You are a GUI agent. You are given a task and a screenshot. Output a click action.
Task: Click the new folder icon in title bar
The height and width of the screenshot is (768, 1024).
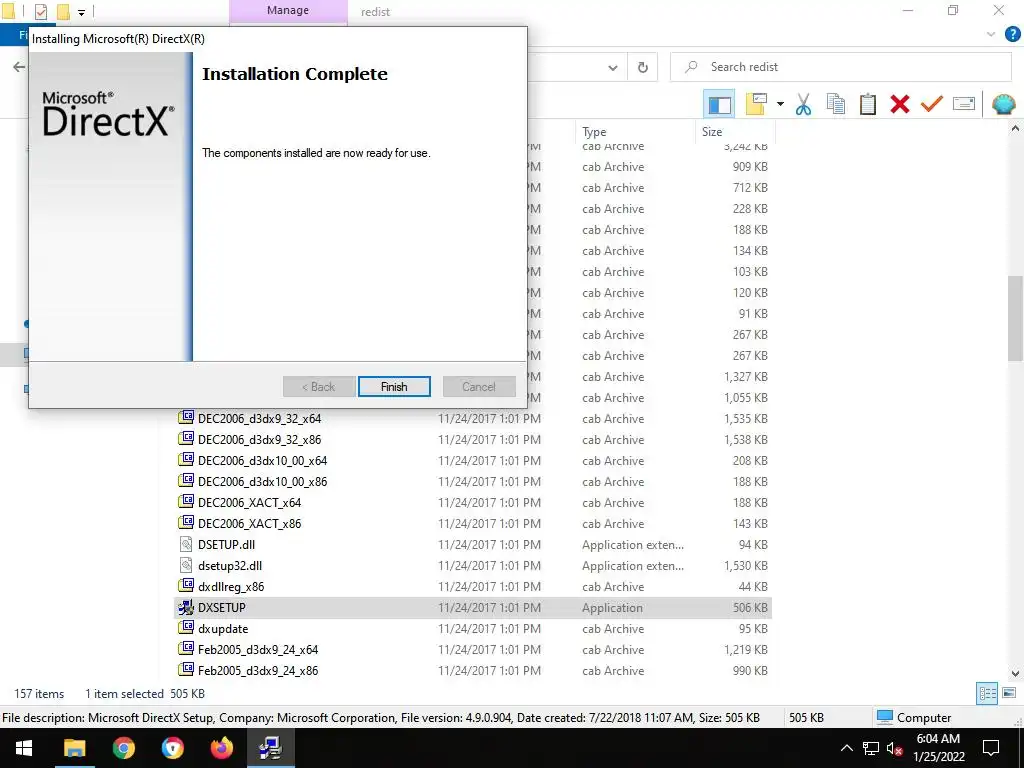pos(63,11)
